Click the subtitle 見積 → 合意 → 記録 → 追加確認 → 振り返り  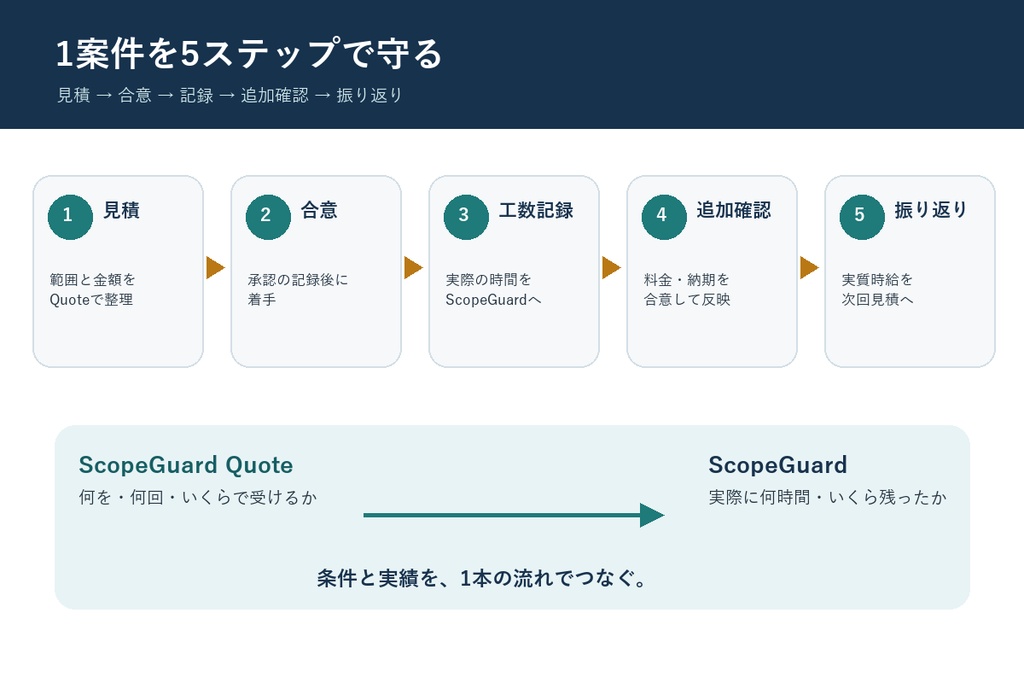230,95
